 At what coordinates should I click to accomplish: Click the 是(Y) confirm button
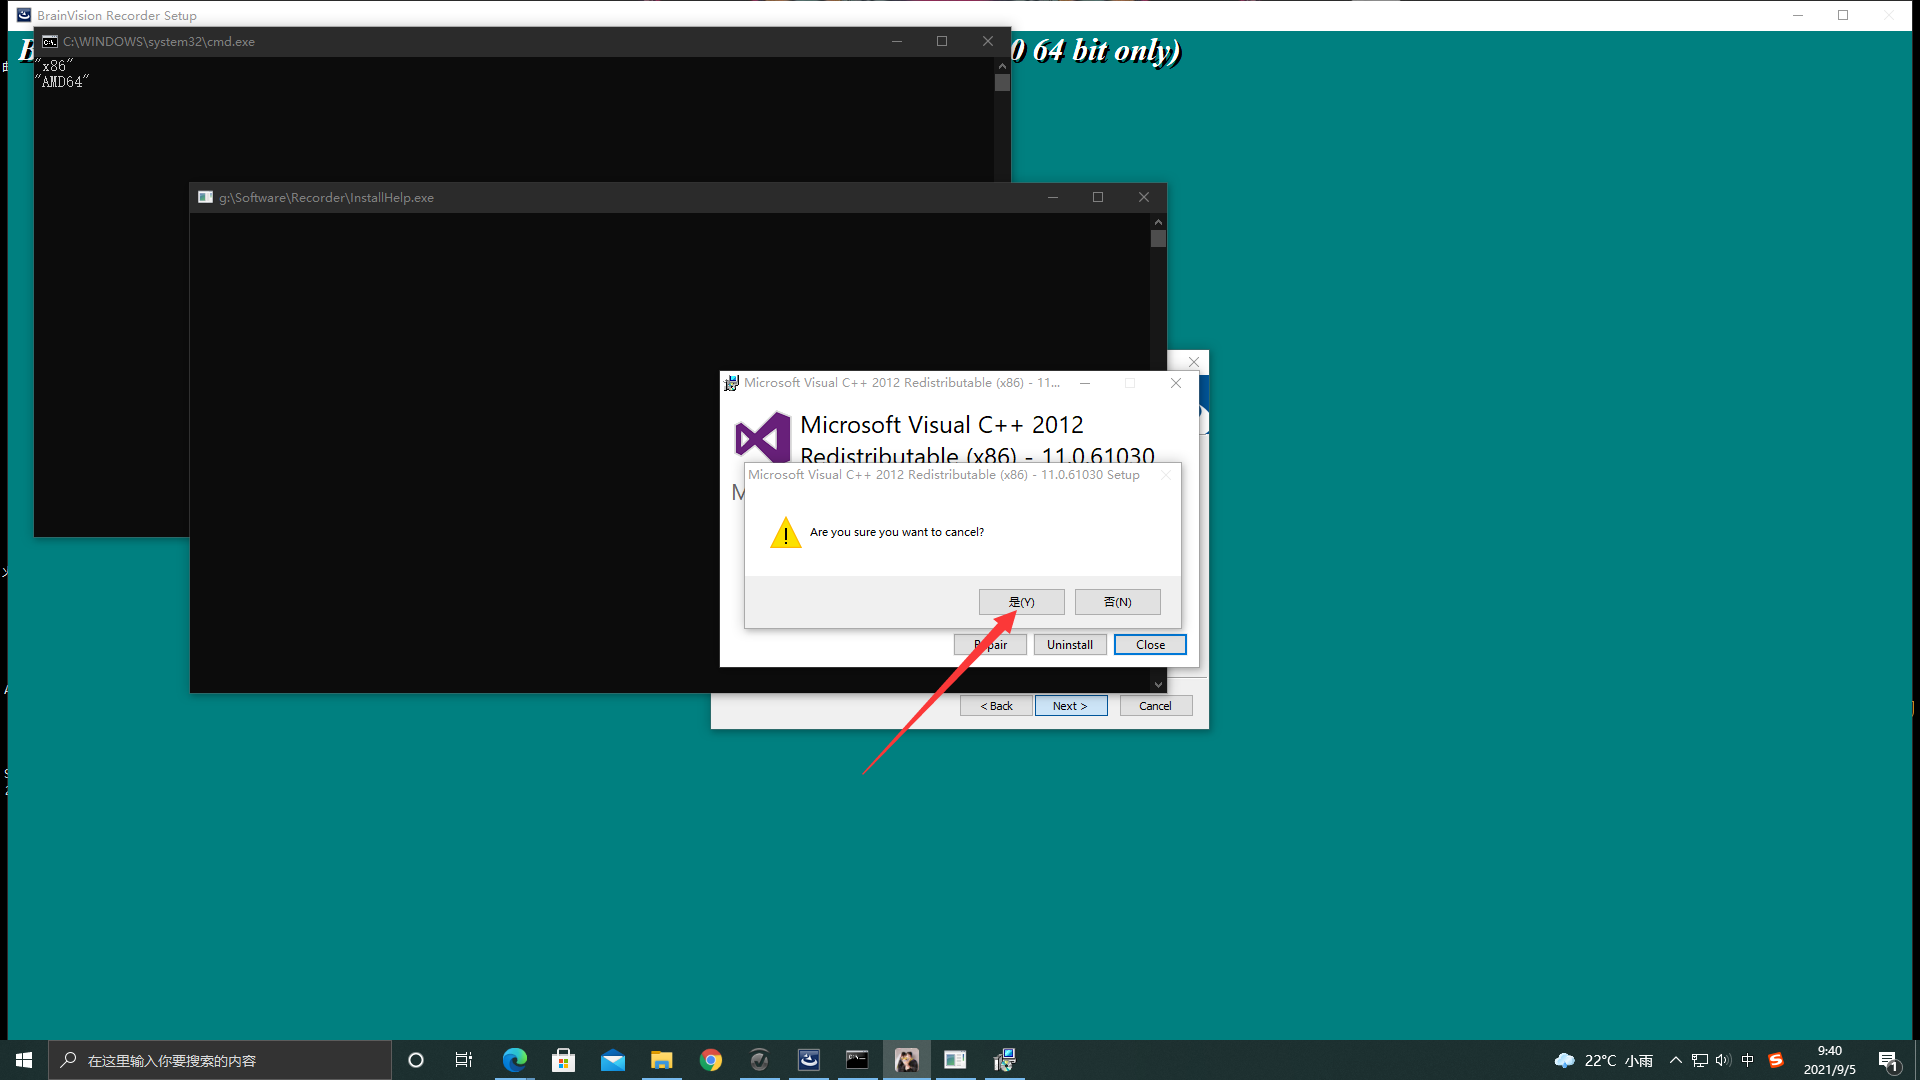pos(1021,602)
